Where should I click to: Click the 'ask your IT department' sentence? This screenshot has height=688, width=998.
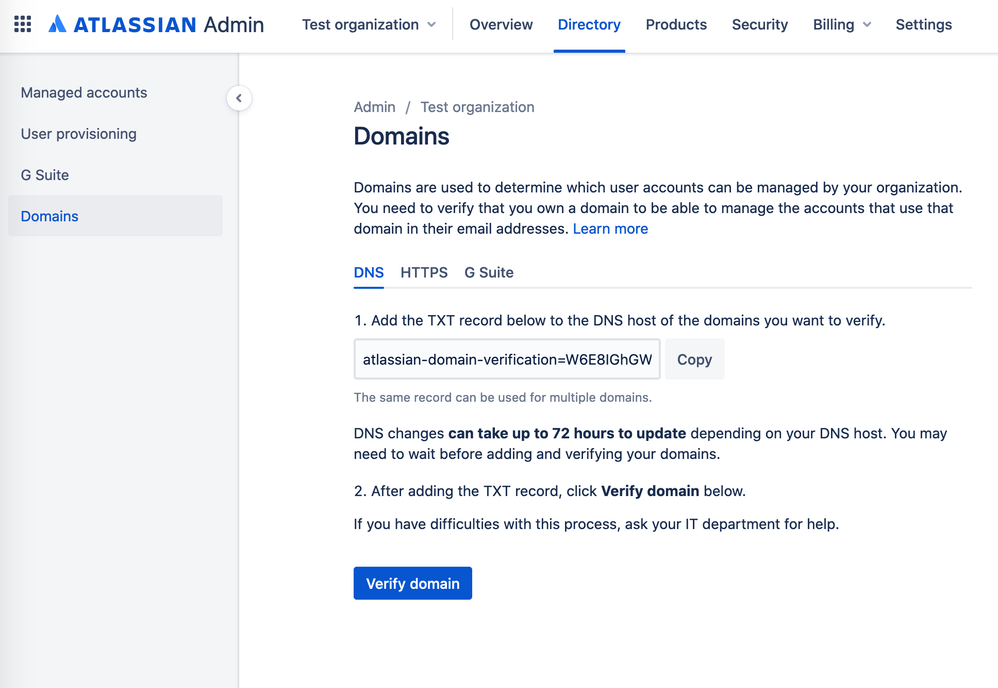click(x=596, y=524)
